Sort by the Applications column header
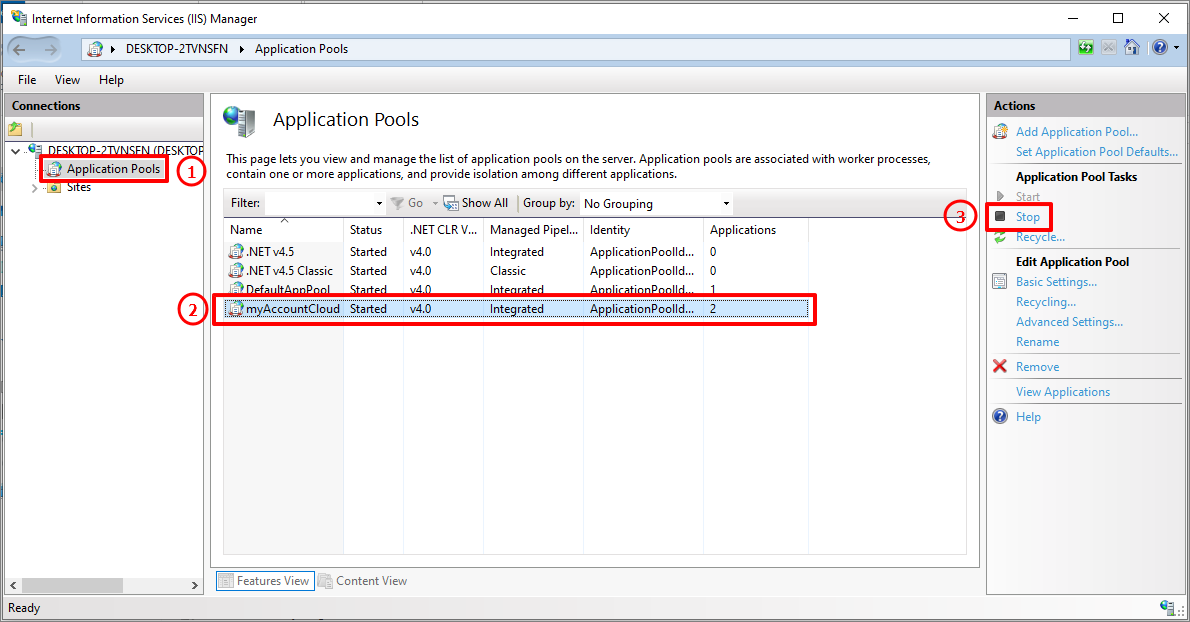The image size is (1190, 622). pyautogui.click(x=756, y=230)
